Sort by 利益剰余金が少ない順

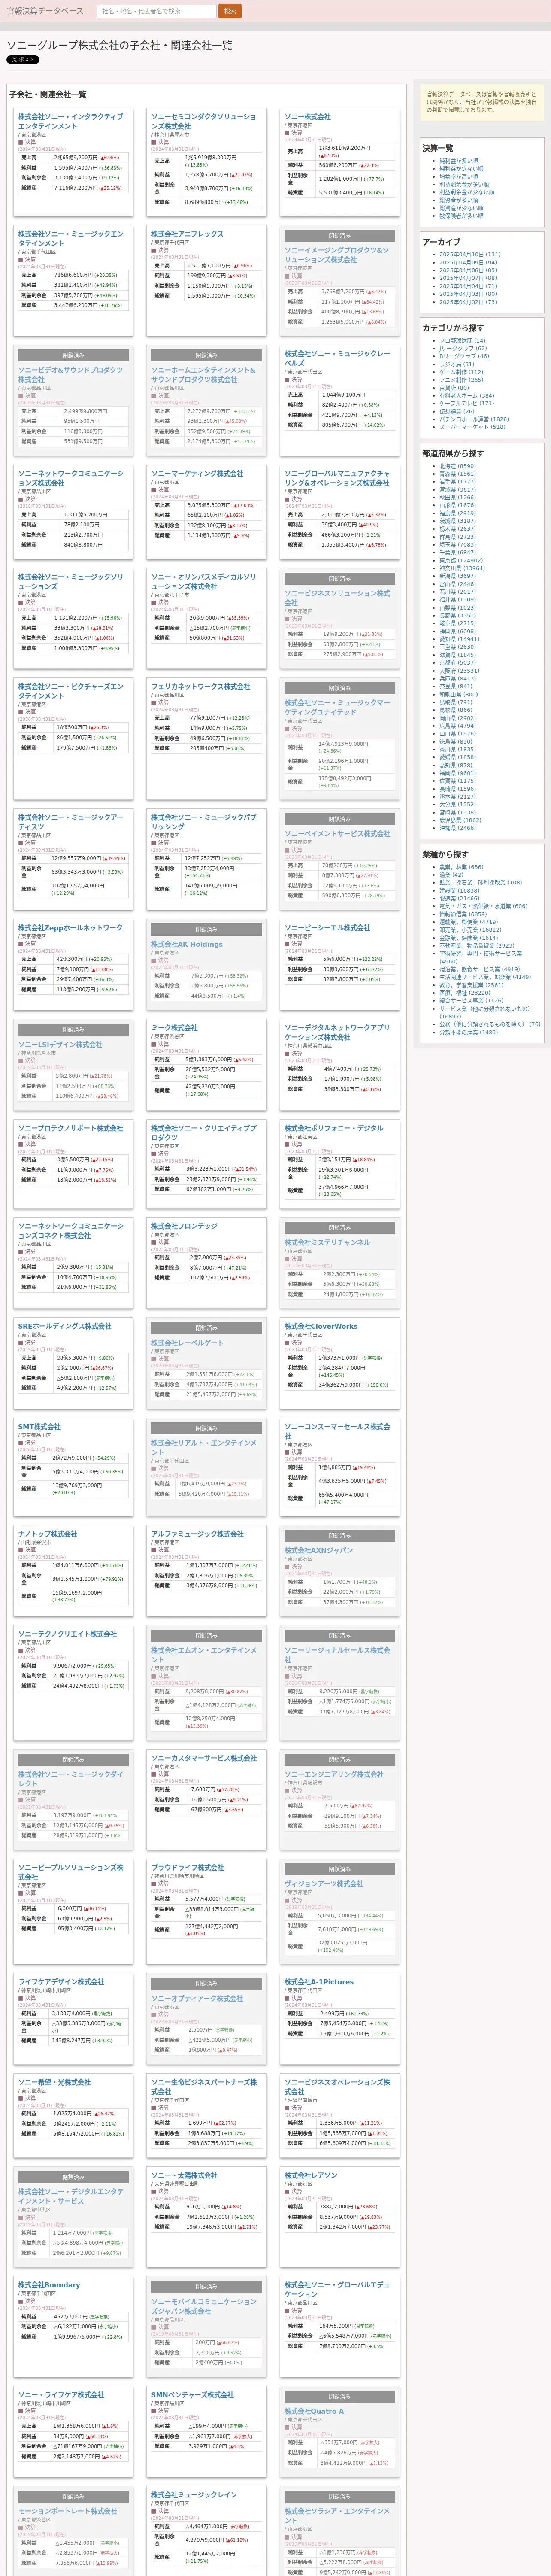tap(467, 192)
